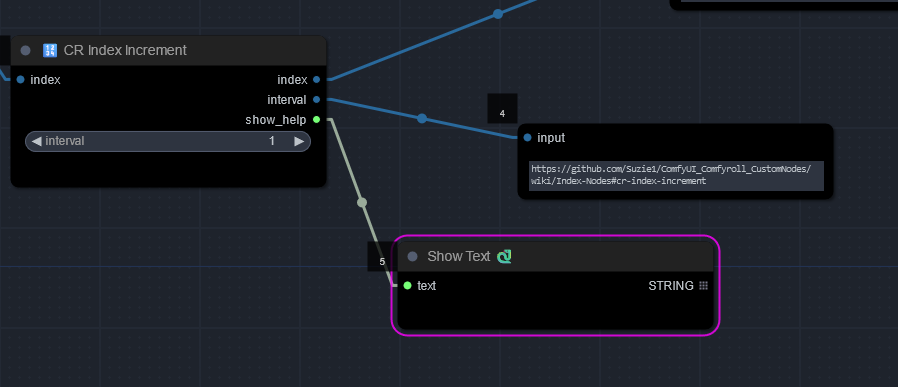
Task: Select the blue input socket of the URL node
Action: point(527,137)
